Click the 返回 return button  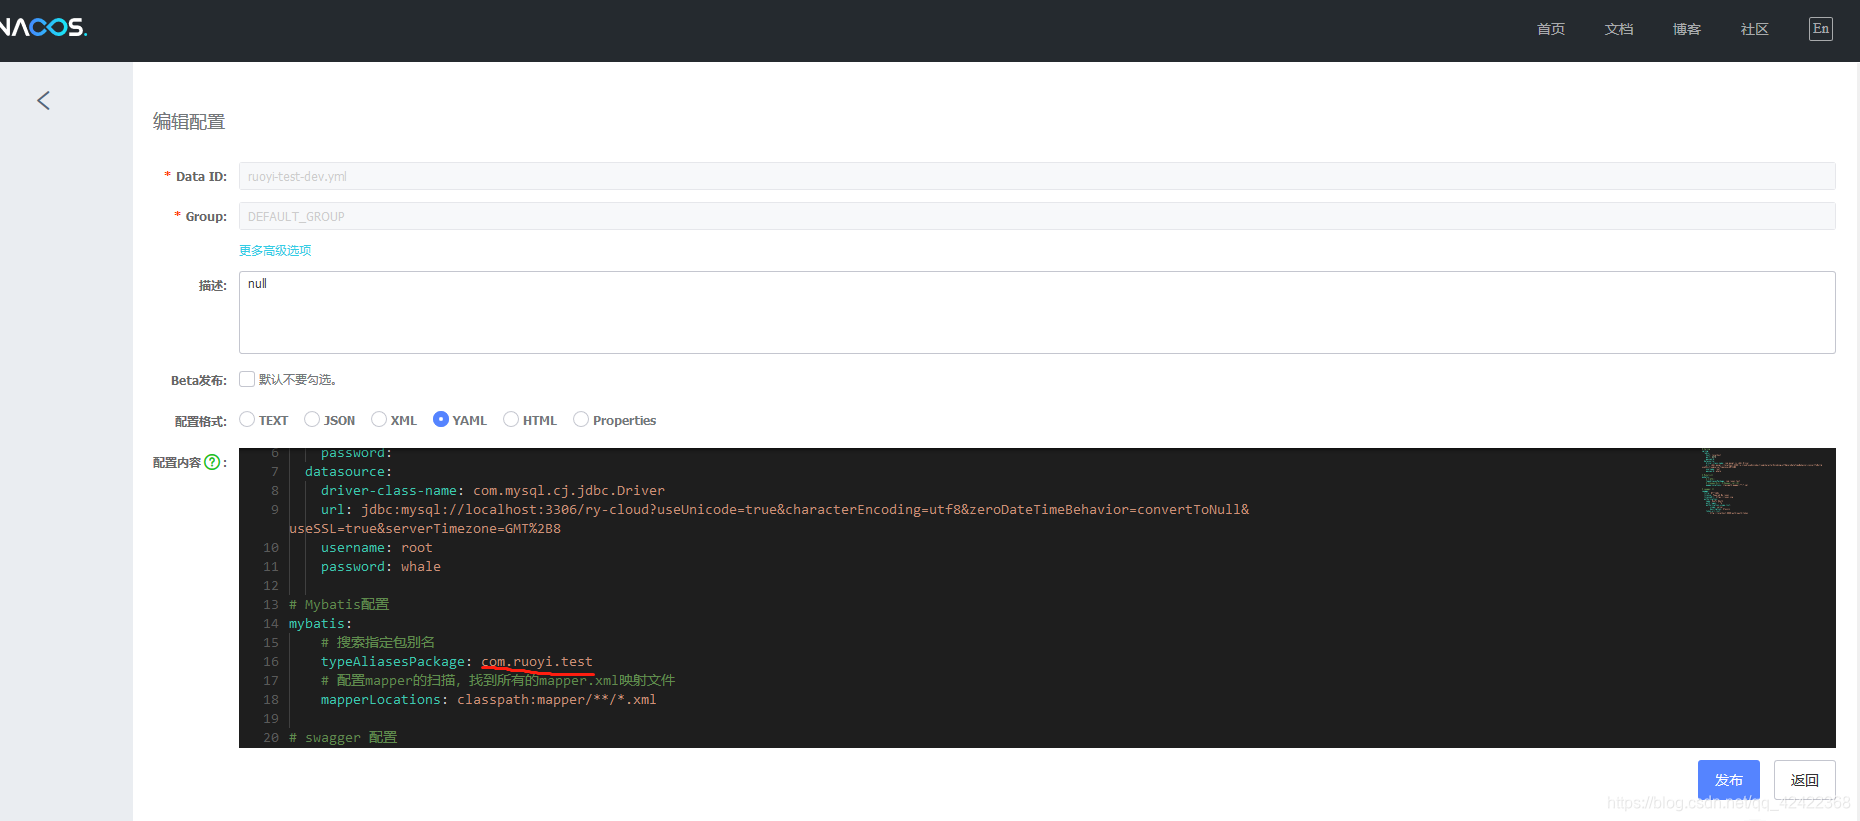click(1805, 780)
